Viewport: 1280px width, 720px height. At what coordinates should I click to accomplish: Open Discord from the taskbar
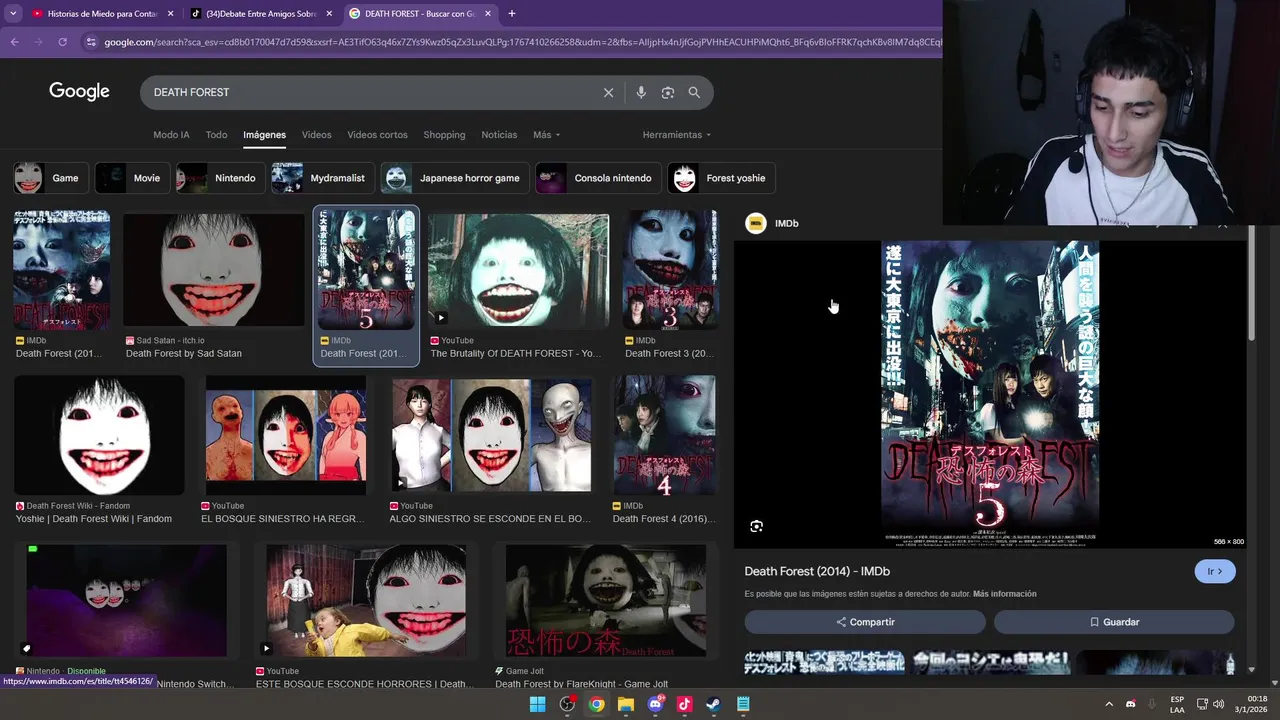pos(655,704)
